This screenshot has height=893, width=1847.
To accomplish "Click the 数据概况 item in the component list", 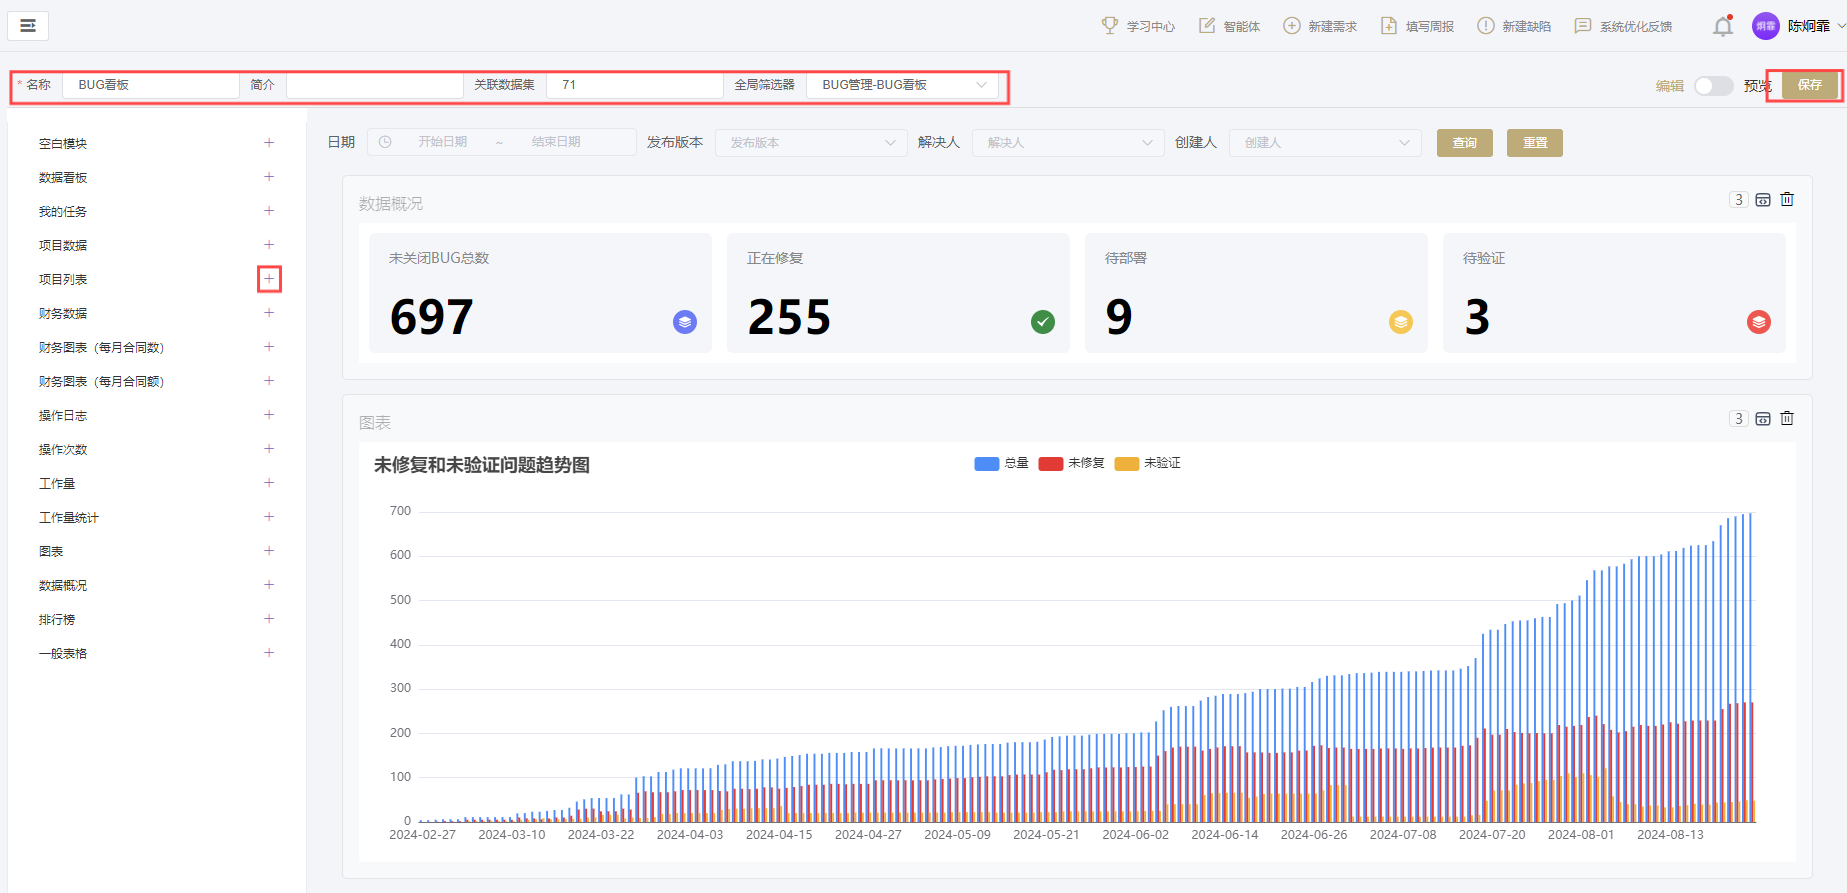I will (63, 585).
